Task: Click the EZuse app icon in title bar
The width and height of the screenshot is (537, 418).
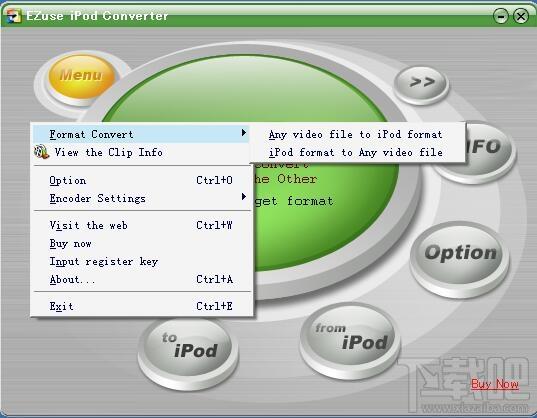Action: pos(14,16)
